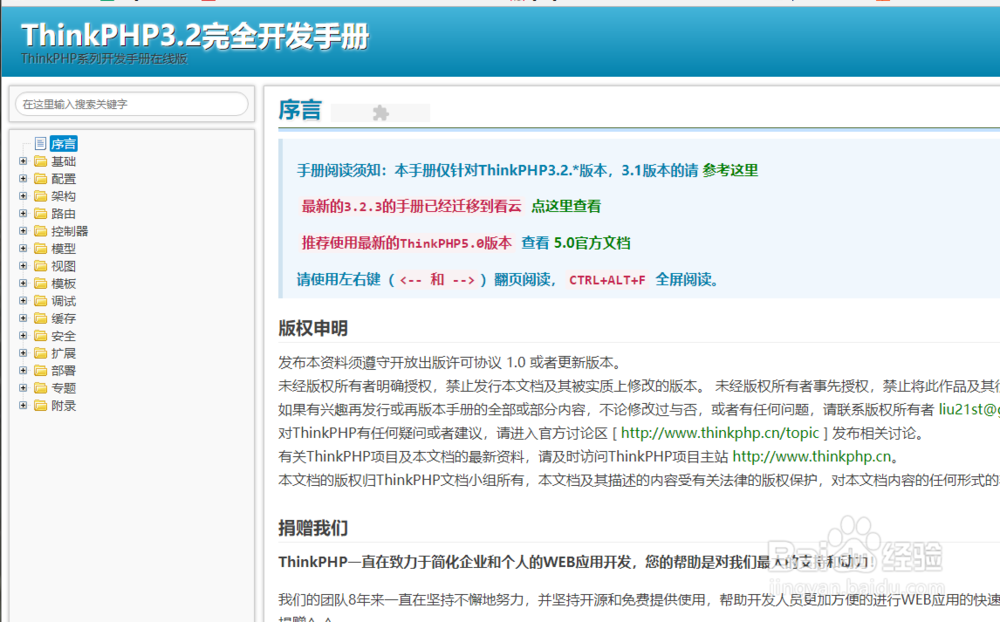Open the 模型 chapter label
Image resolution: width=1000 pixels, height=622 pixels.
[63, 248]
